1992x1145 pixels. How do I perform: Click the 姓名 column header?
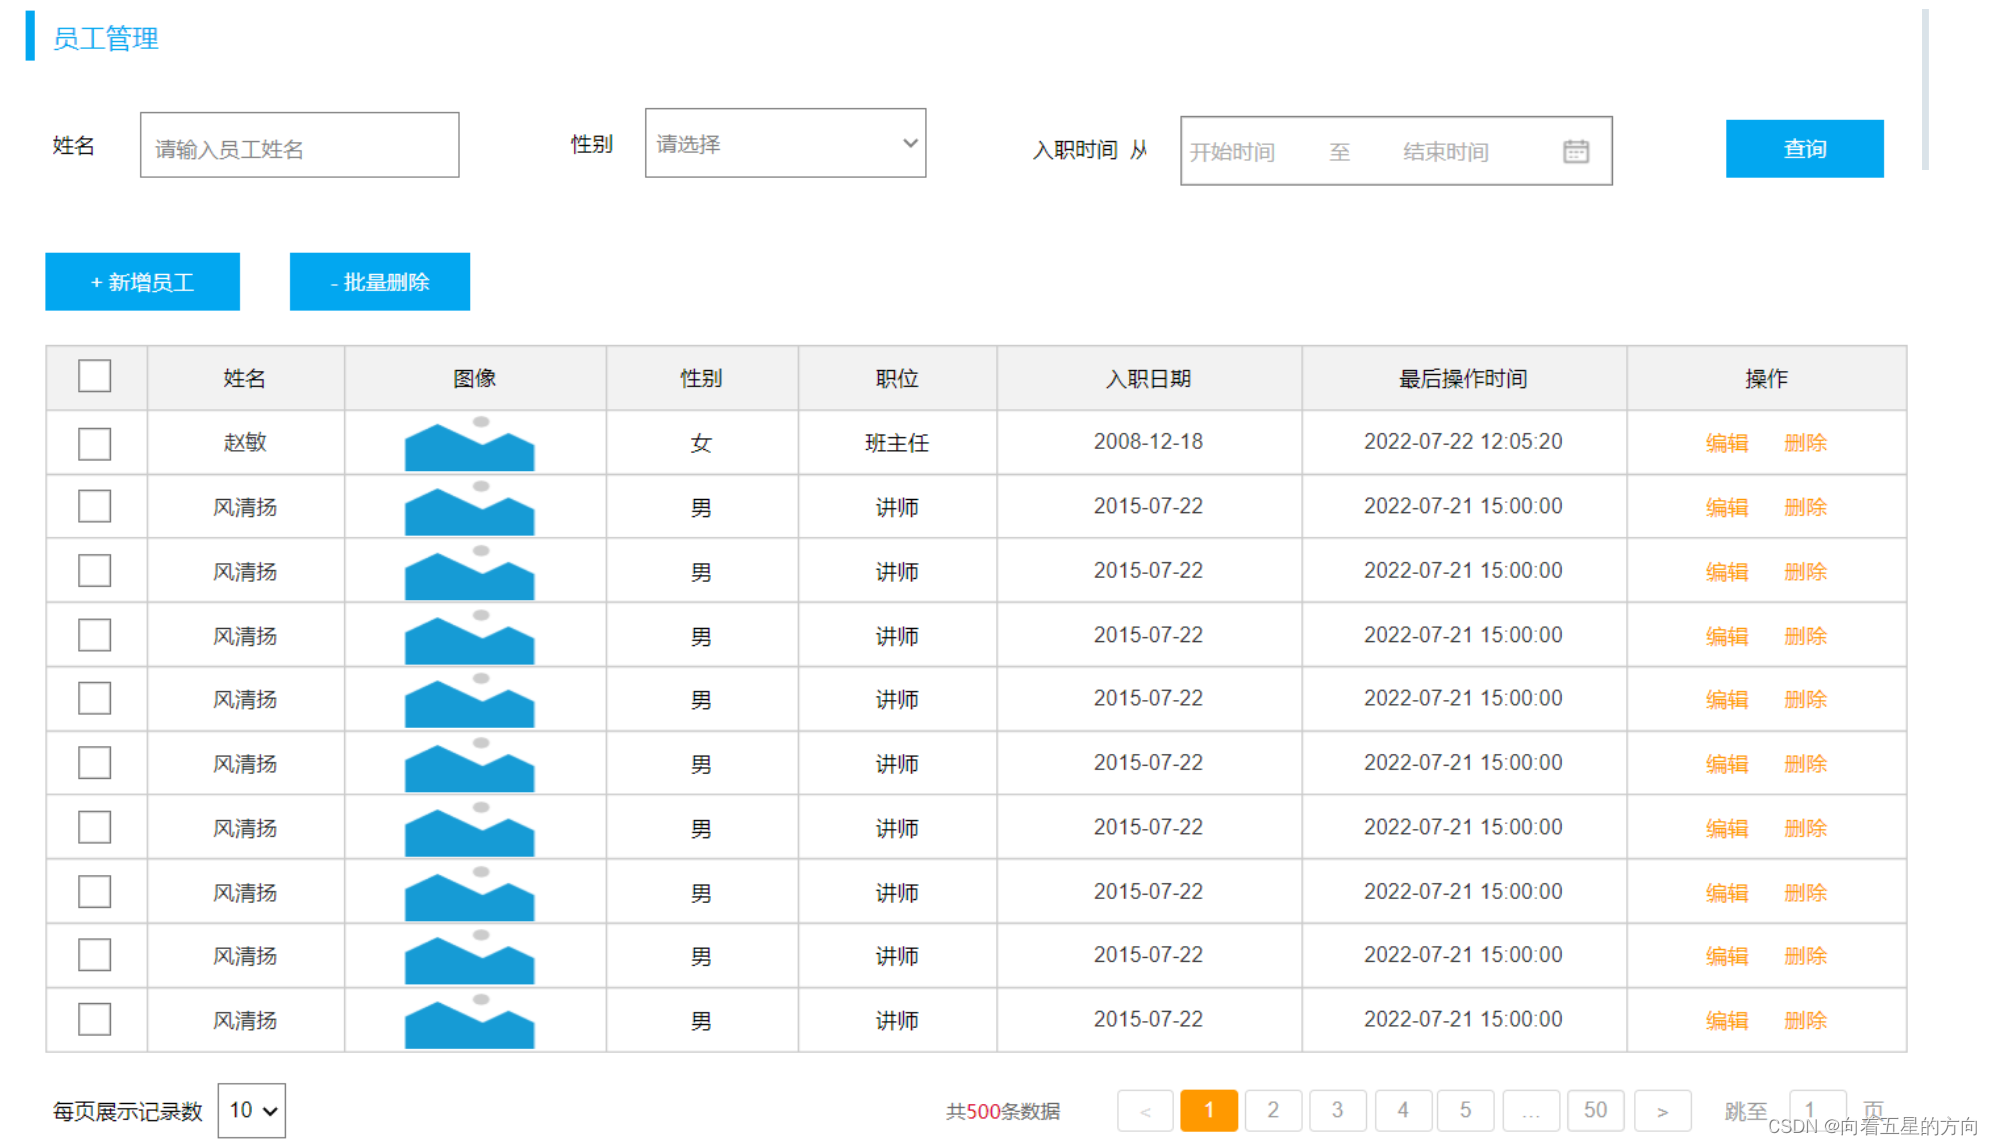point(245,378)
